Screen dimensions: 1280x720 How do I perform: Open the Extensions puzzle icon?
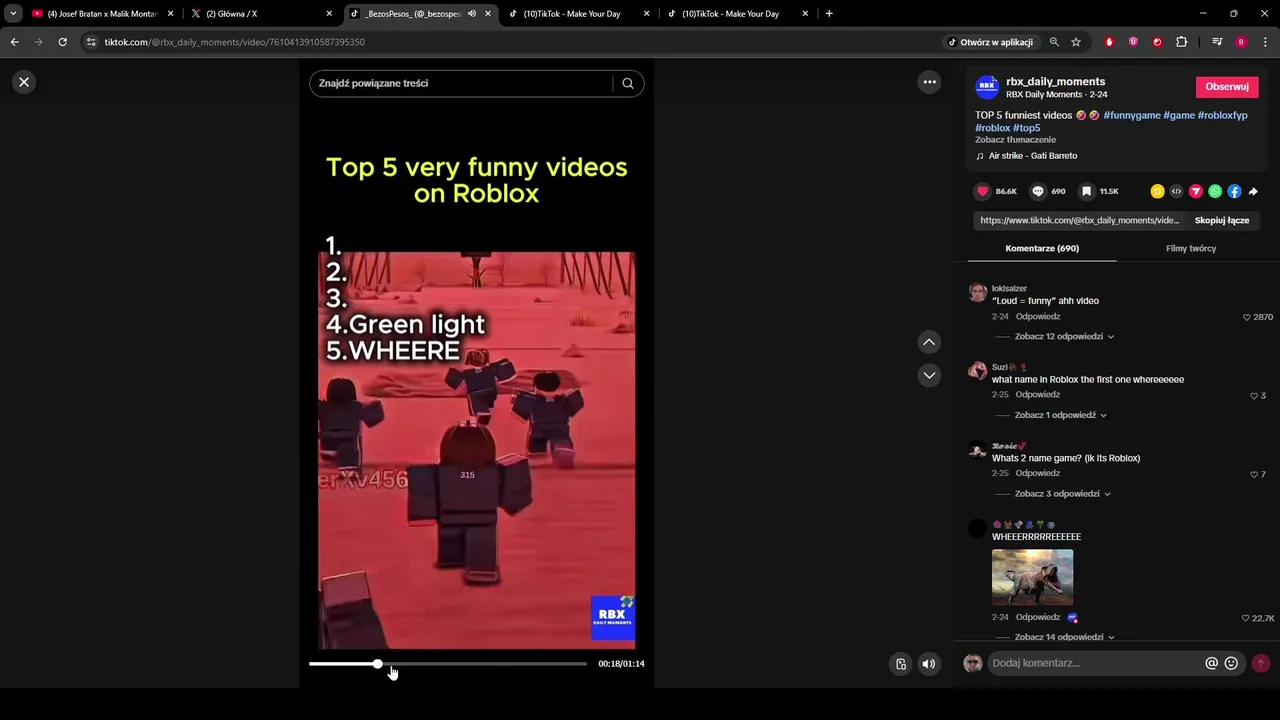tap(1182, 42)
